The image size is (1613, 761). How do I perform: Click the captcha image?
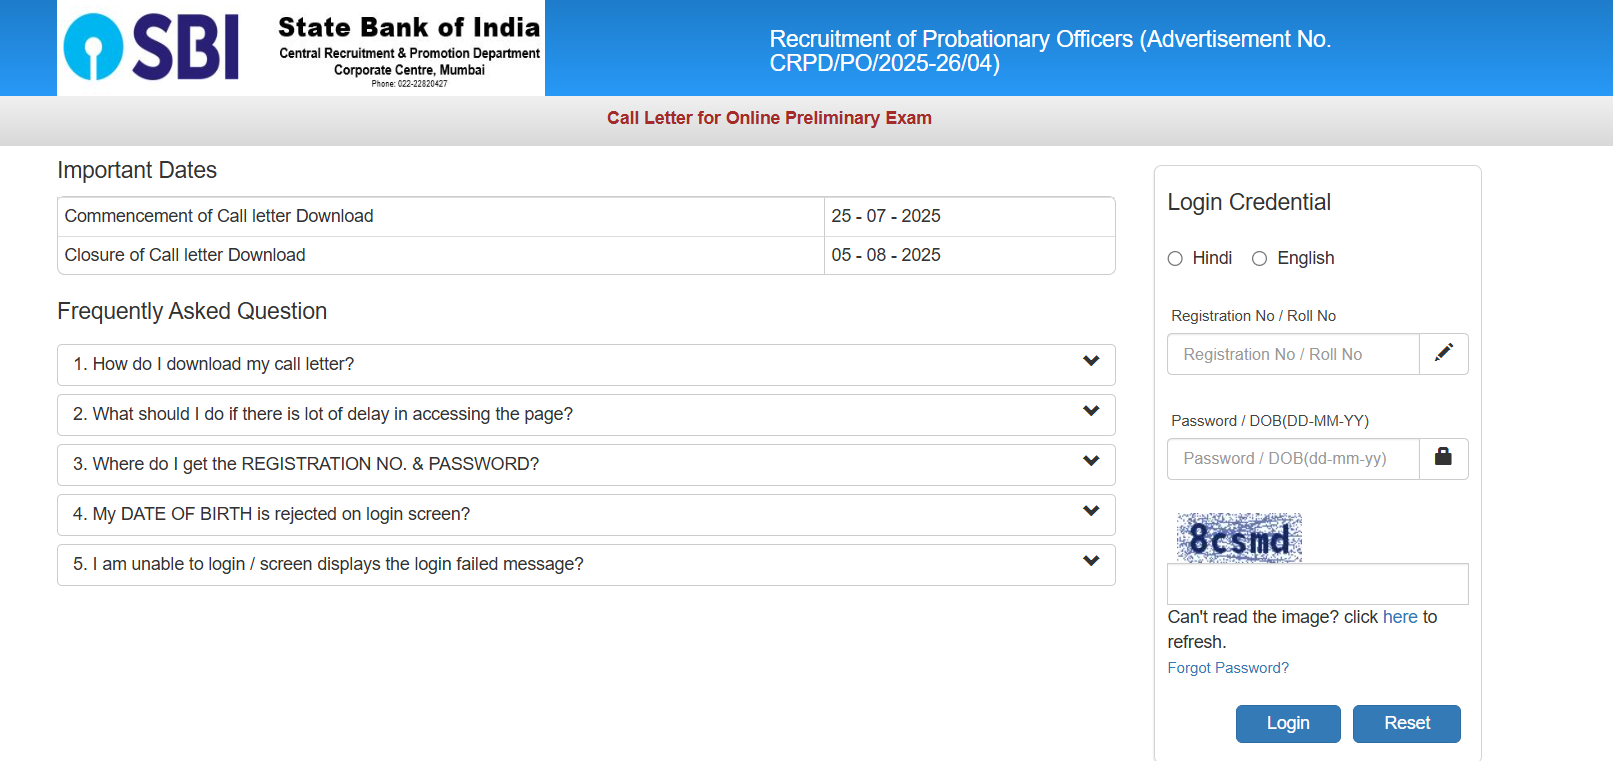click(x=1239, y=538)
